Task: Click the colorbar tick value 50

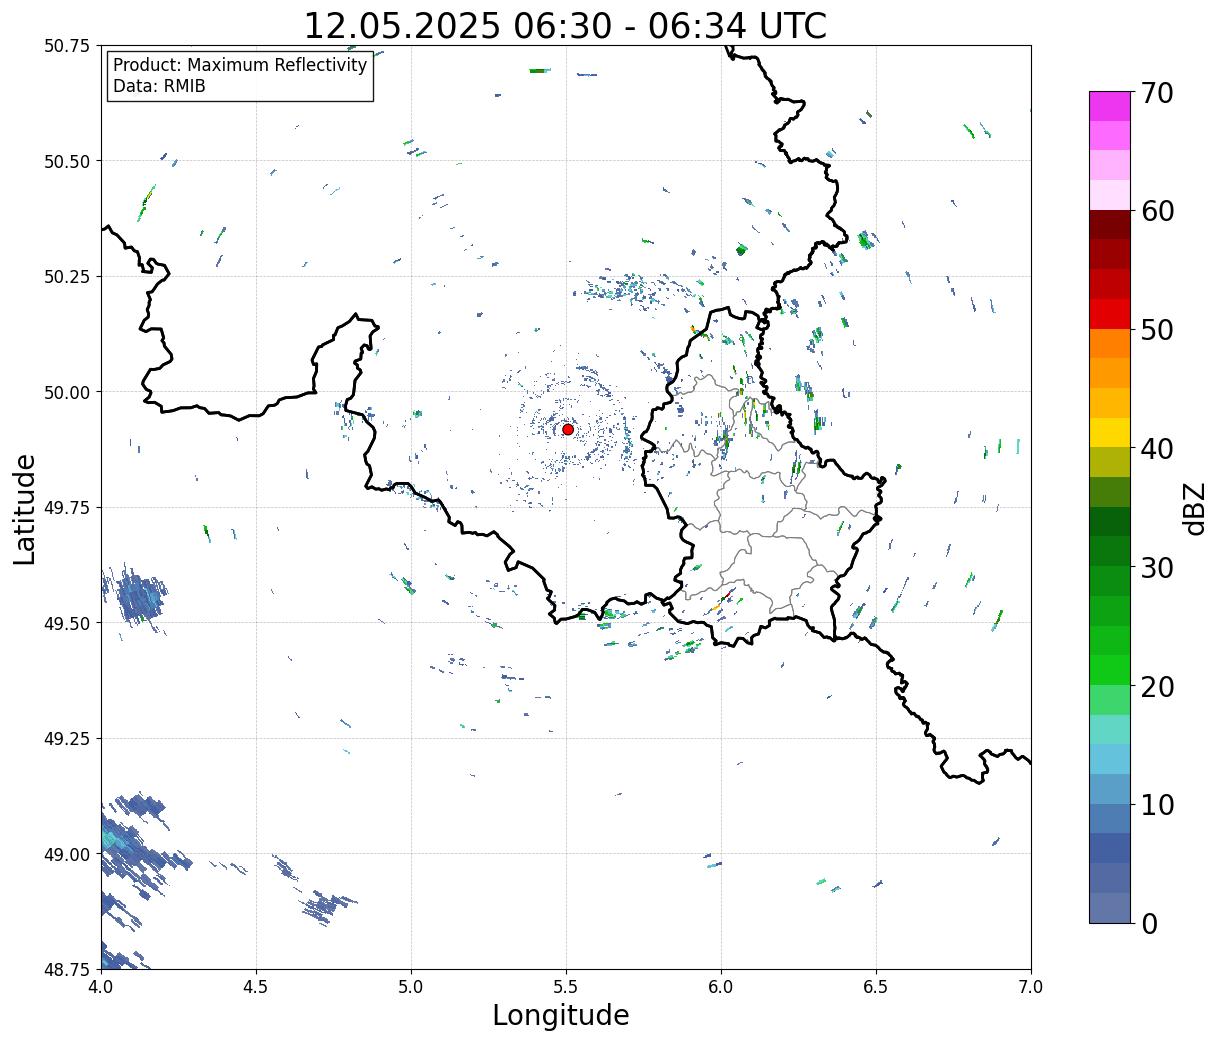Action: 1157,330
